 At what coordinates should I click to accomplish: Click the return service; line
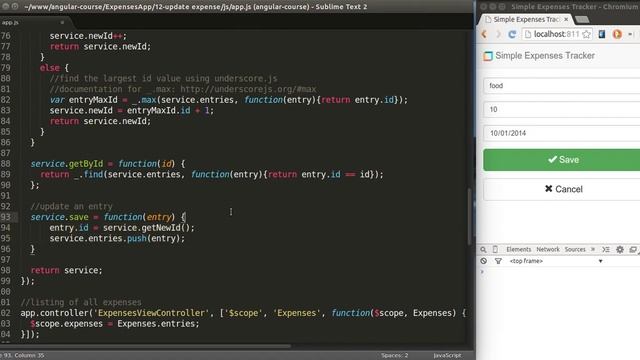click(67, 271)
